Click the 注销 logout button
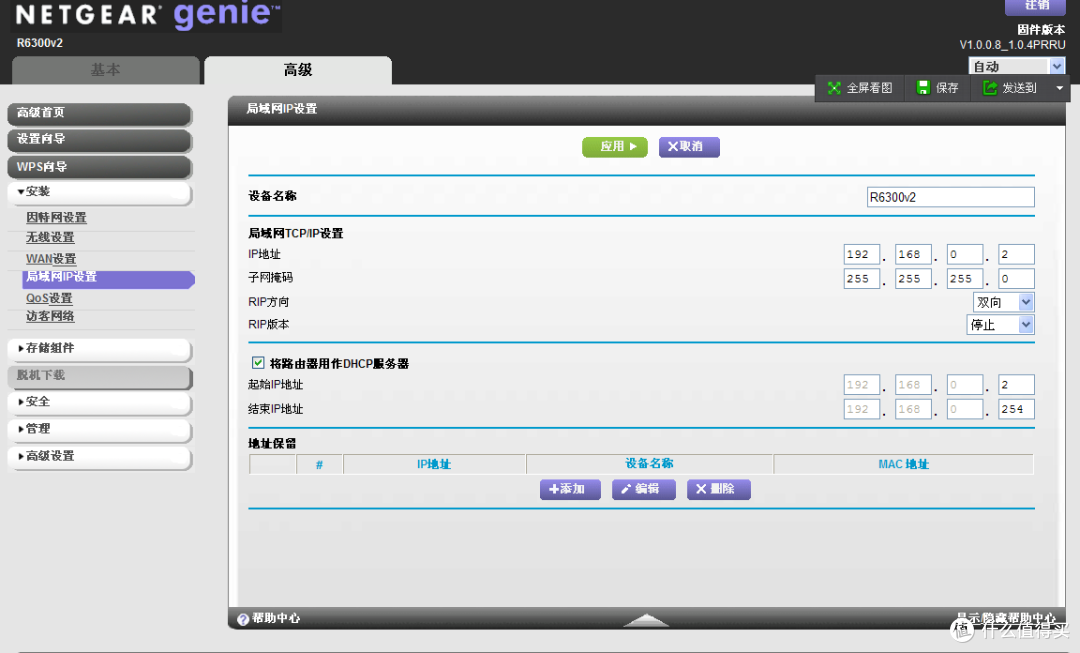1080x653 pixels. point(1035,6)
